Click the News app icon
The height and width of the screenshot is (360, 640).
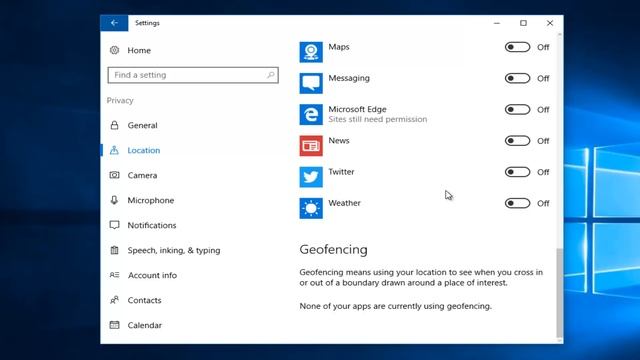click(x=311, y=146)
